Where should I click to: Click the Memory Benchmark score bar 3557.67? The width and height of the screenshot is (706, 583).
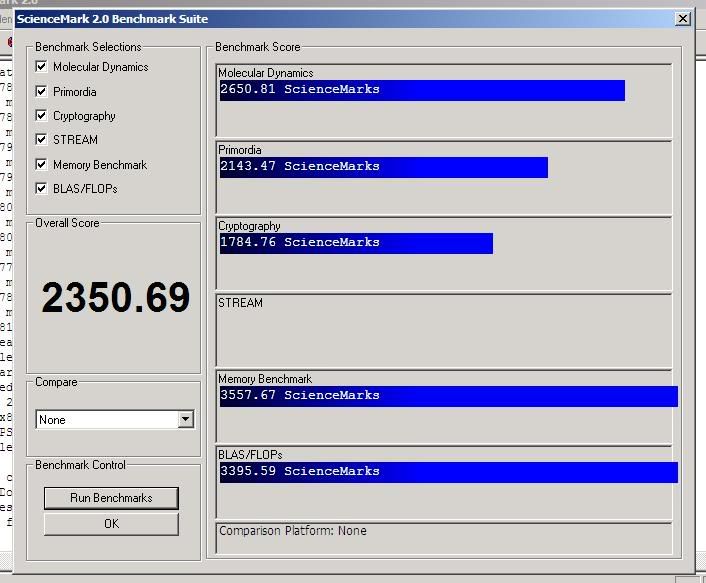point(448,396)
